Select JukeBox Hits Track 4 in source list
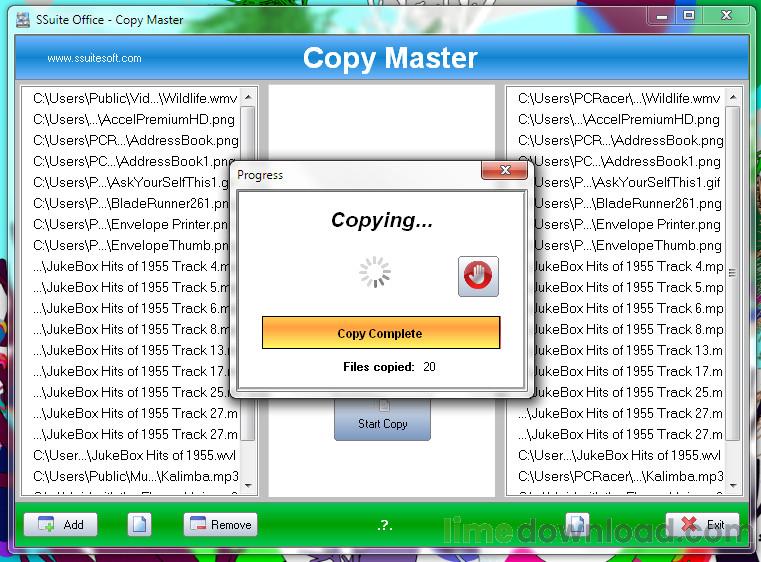The width and height of the screenshot is (761, 562). tap(132, 266)
